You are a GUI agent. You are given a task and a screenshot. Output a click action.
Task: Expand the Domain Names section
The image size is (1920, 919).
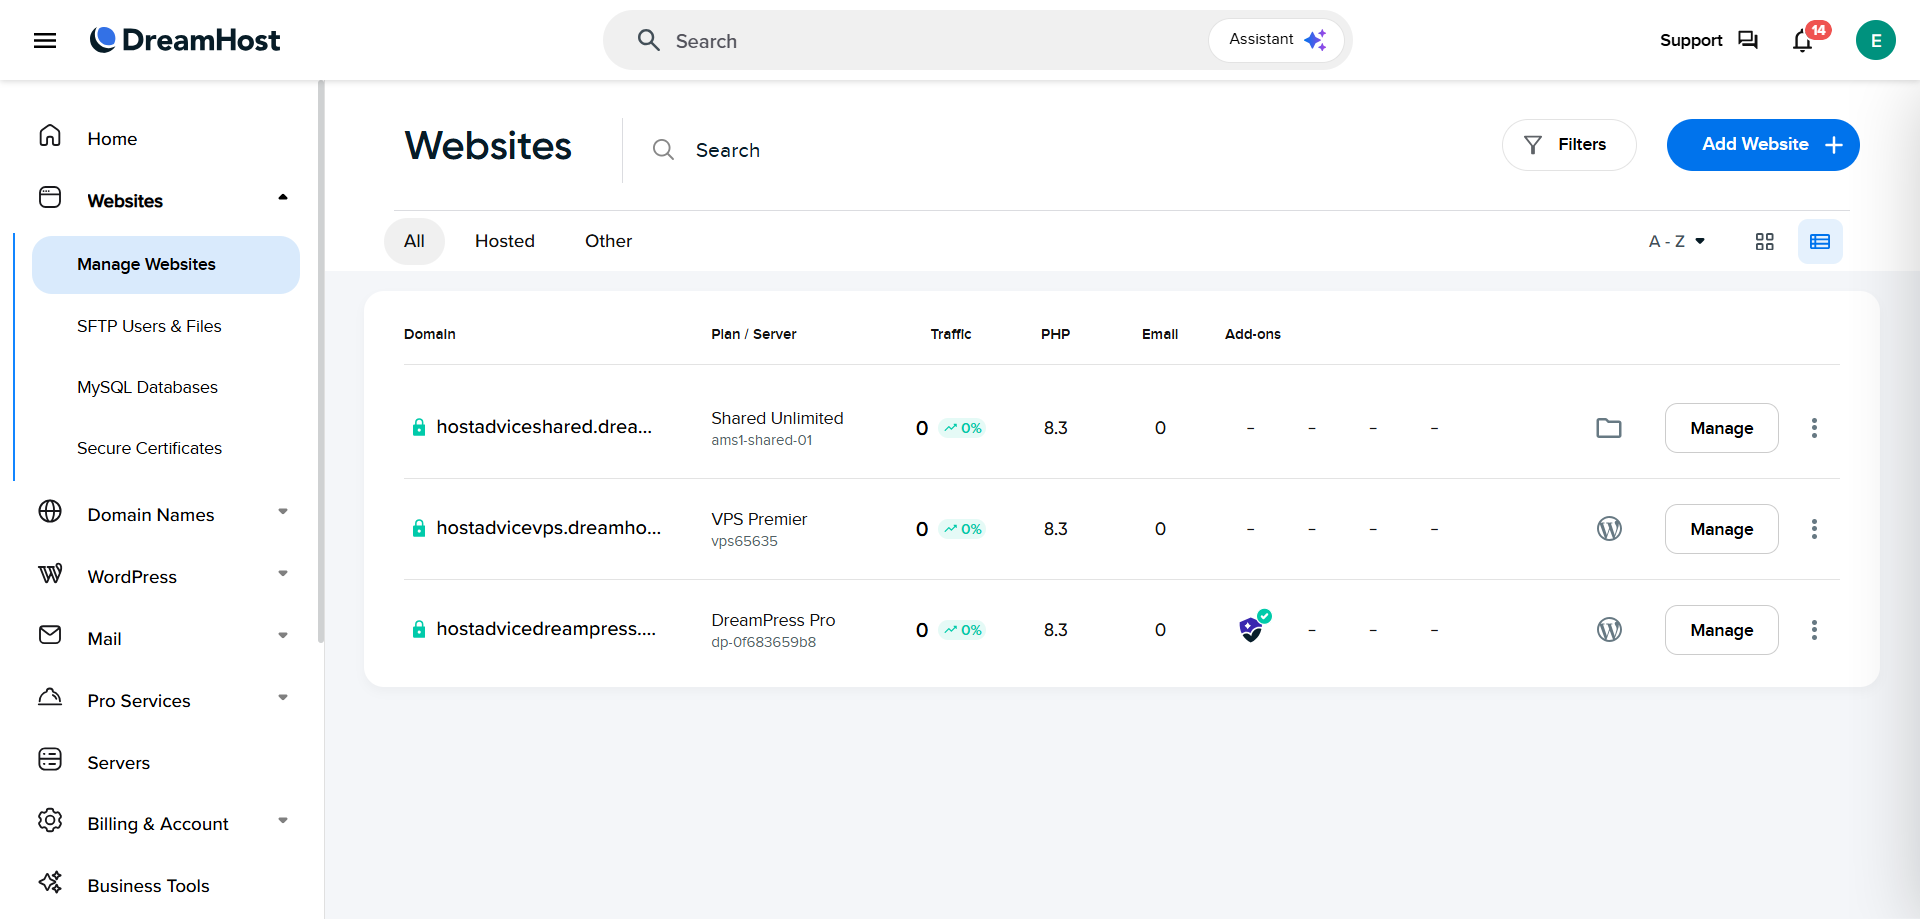pyautogui.click(x=283, y=512)
